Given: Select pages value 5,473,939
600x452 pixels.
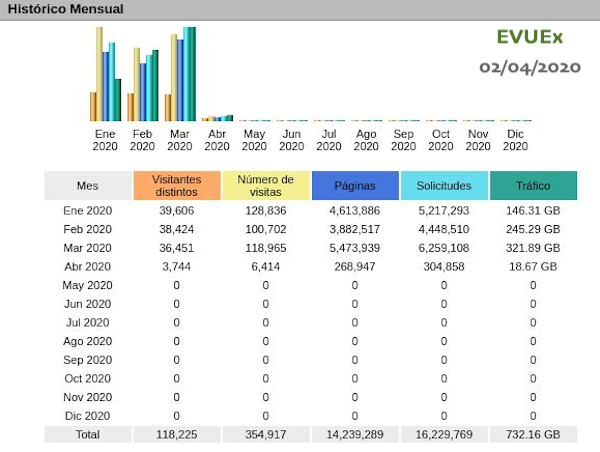Looking at the screenshot, I should coord(355,248).
